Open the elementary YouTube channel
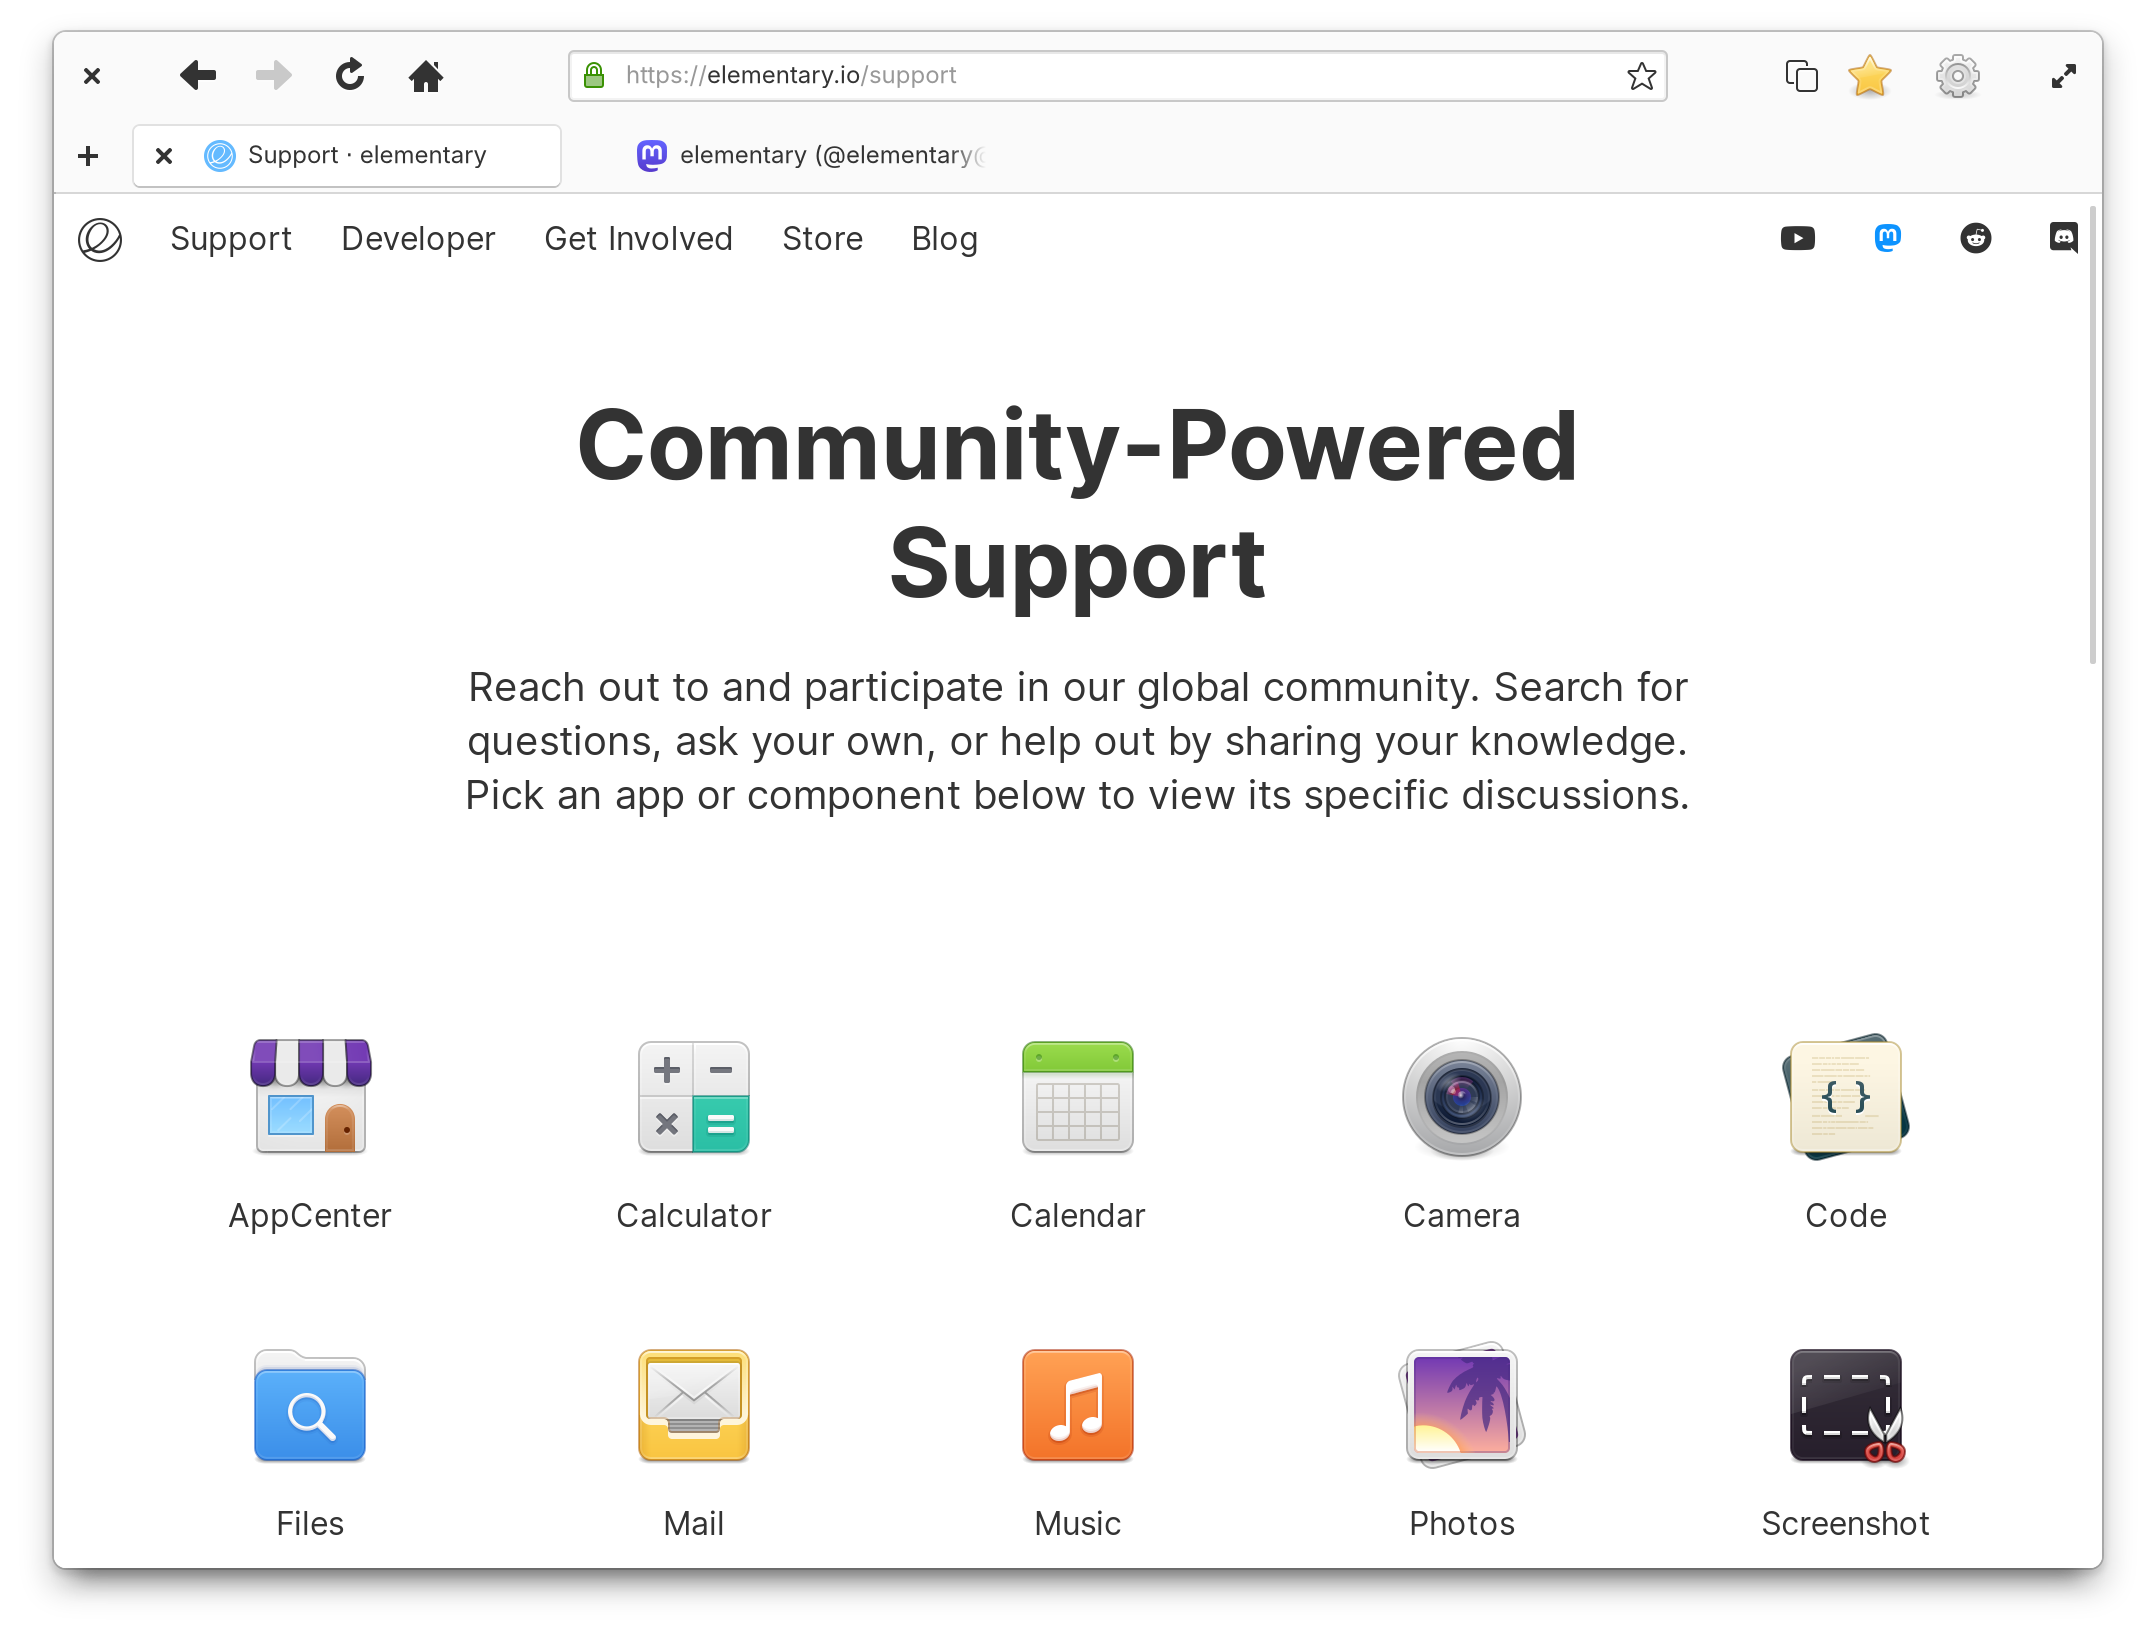Screen dimensions: 2156x1648 1800,239
